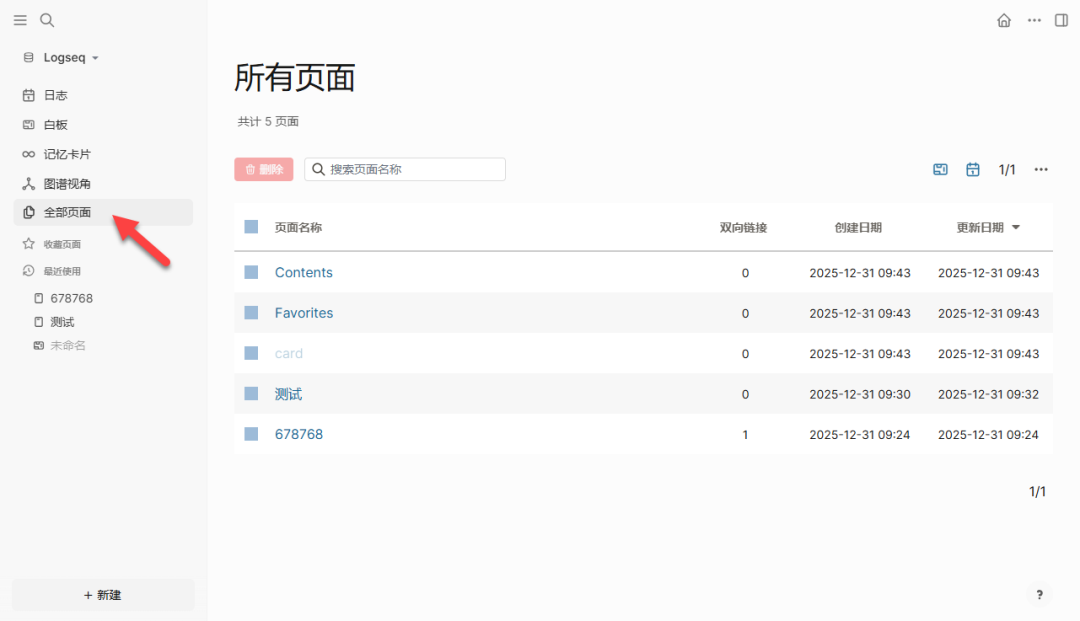This screenshot has height=621, width=1080.
Task: Open the 日志 journals sidebar icon
Action: [55, 95]
